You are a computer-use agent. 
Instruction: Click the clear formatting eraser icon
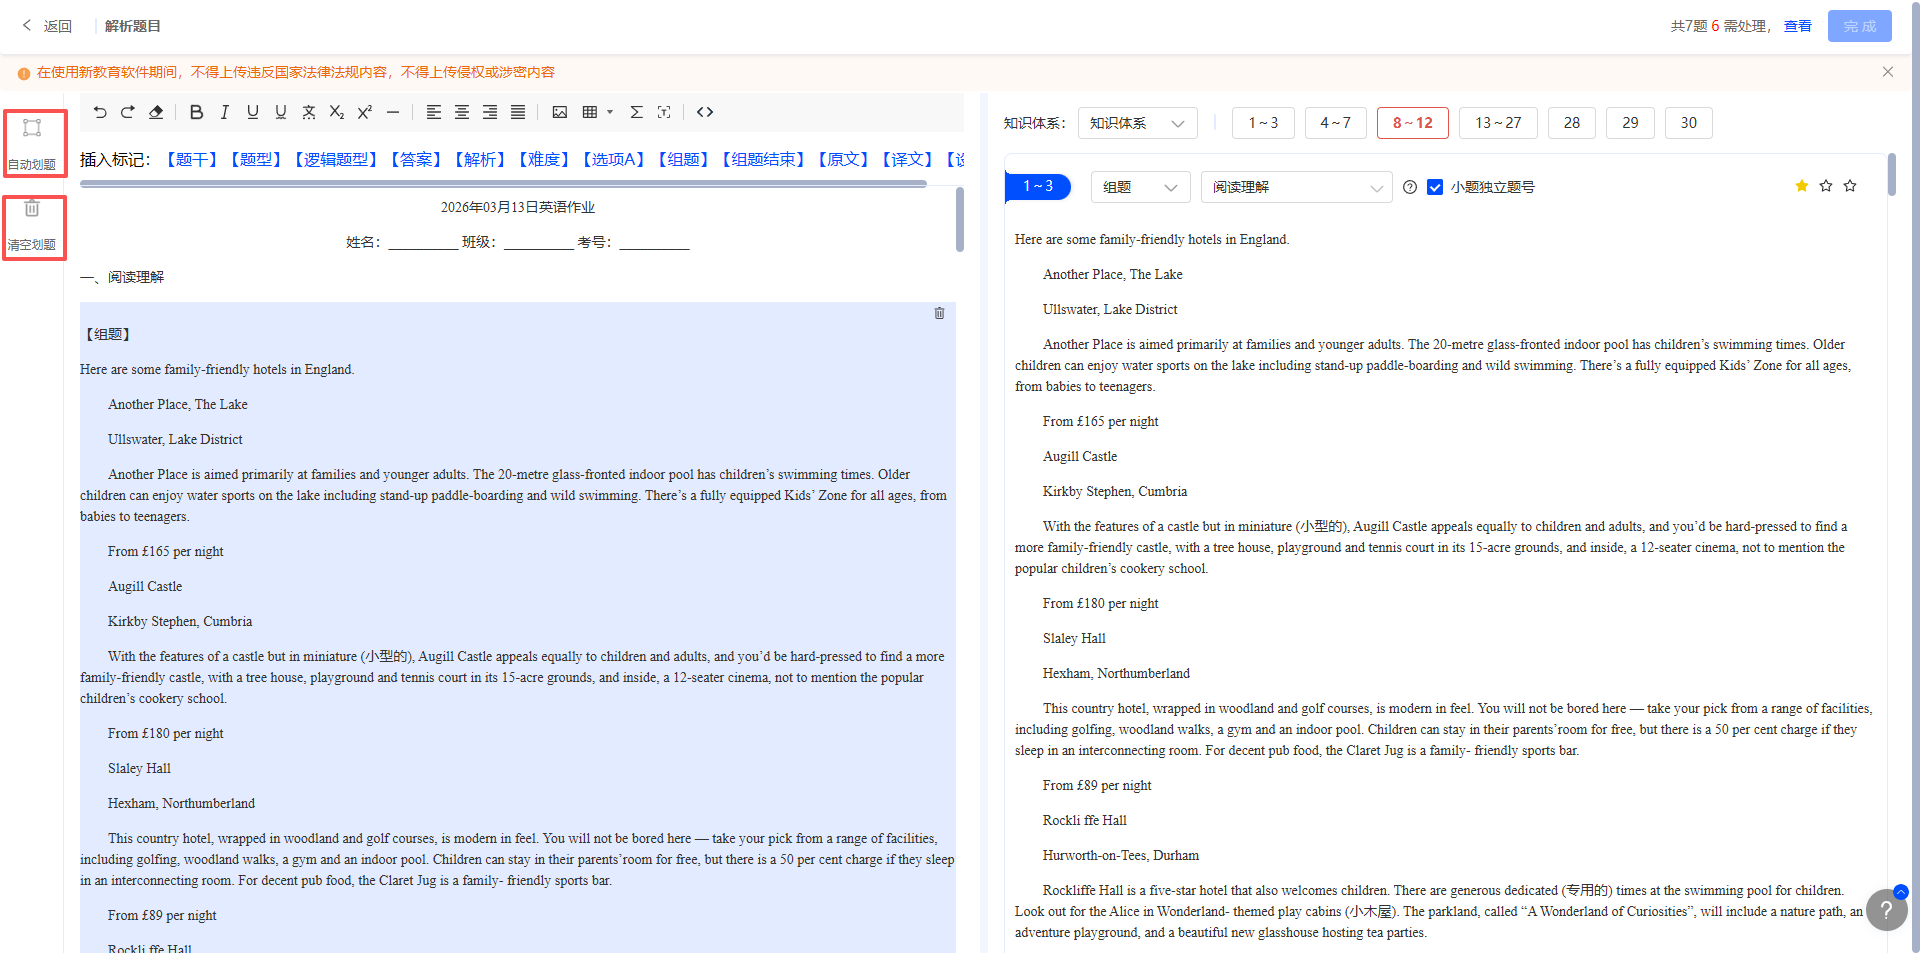[156, 113]
